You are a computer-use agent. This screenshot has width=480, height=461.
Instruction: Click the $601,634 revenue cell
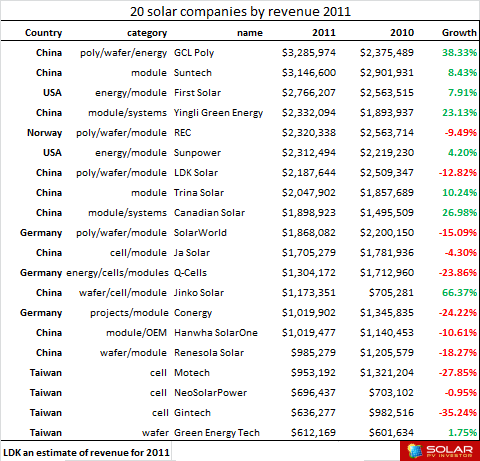tap(391, 433)
